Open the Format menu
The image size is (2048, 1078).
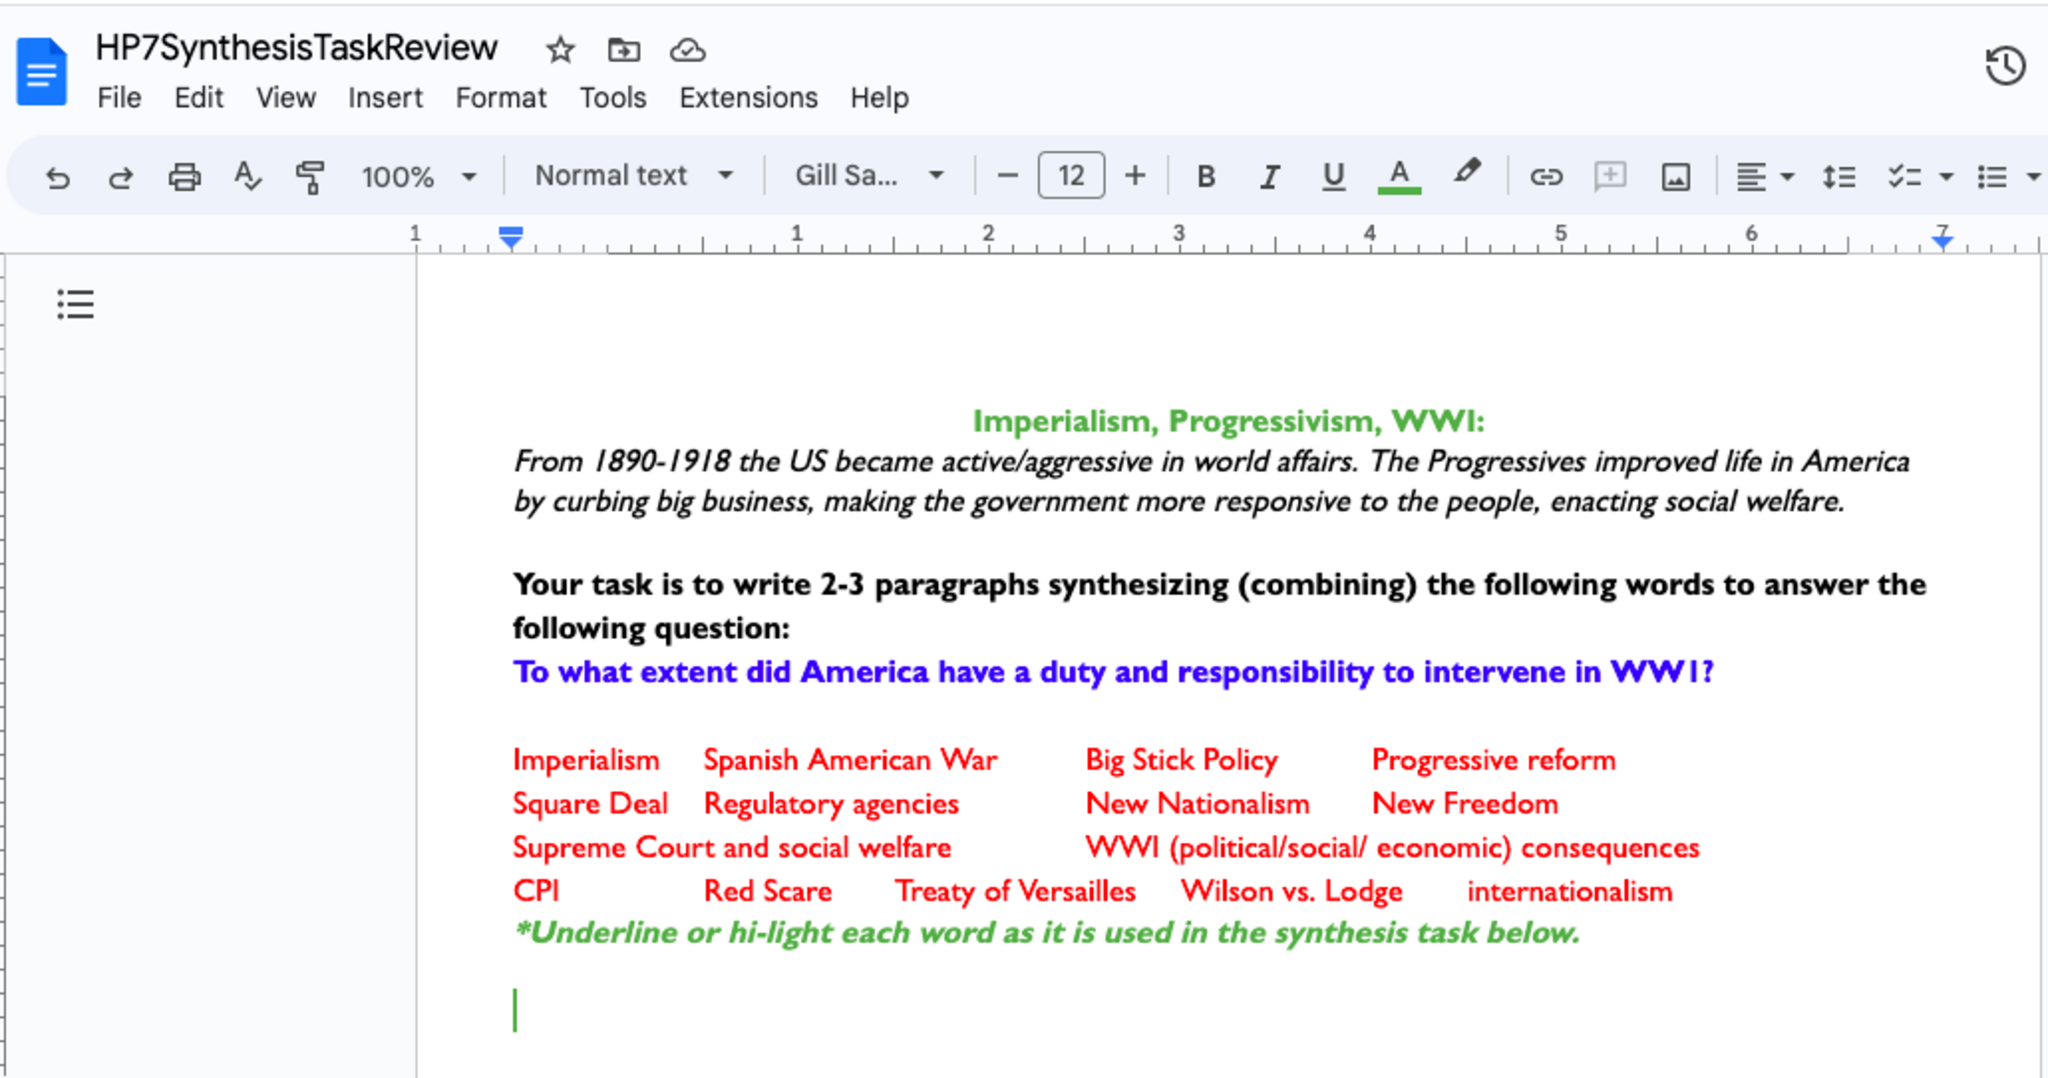click(x=500, y=98)
